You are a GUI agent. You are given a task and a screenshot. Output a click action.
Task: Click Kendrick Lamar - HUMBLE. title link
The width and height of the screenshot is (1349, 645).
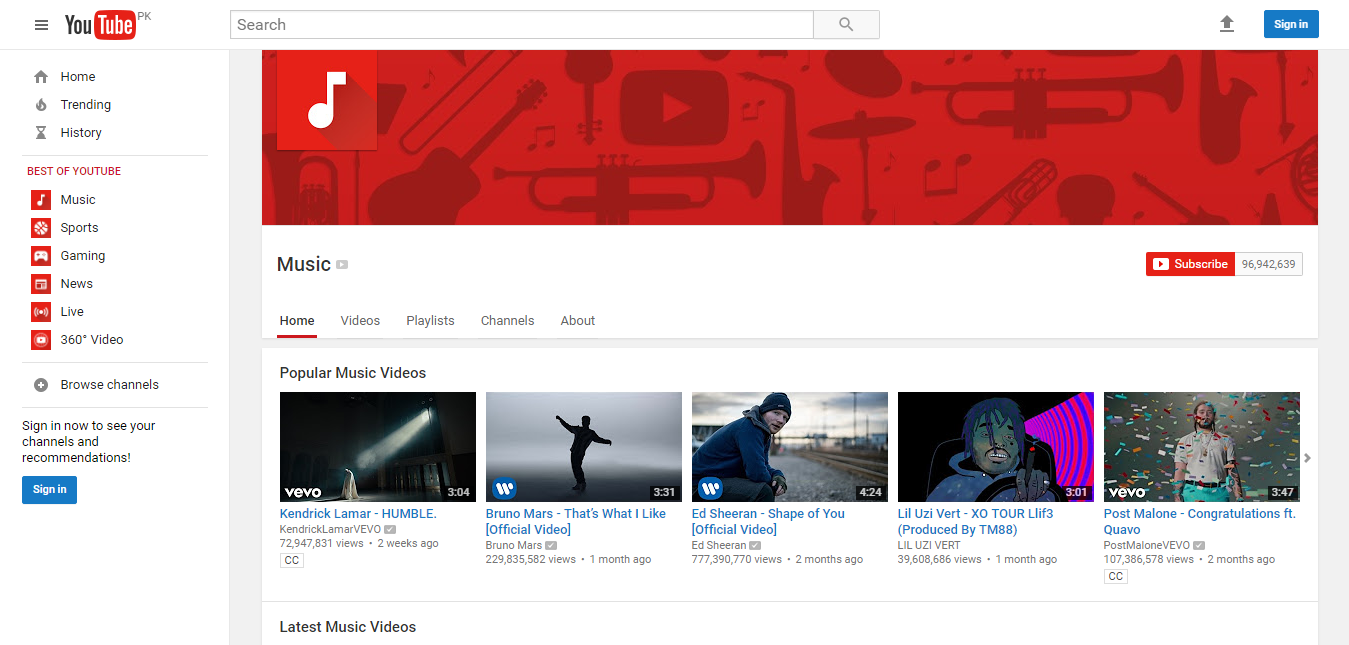358,514
